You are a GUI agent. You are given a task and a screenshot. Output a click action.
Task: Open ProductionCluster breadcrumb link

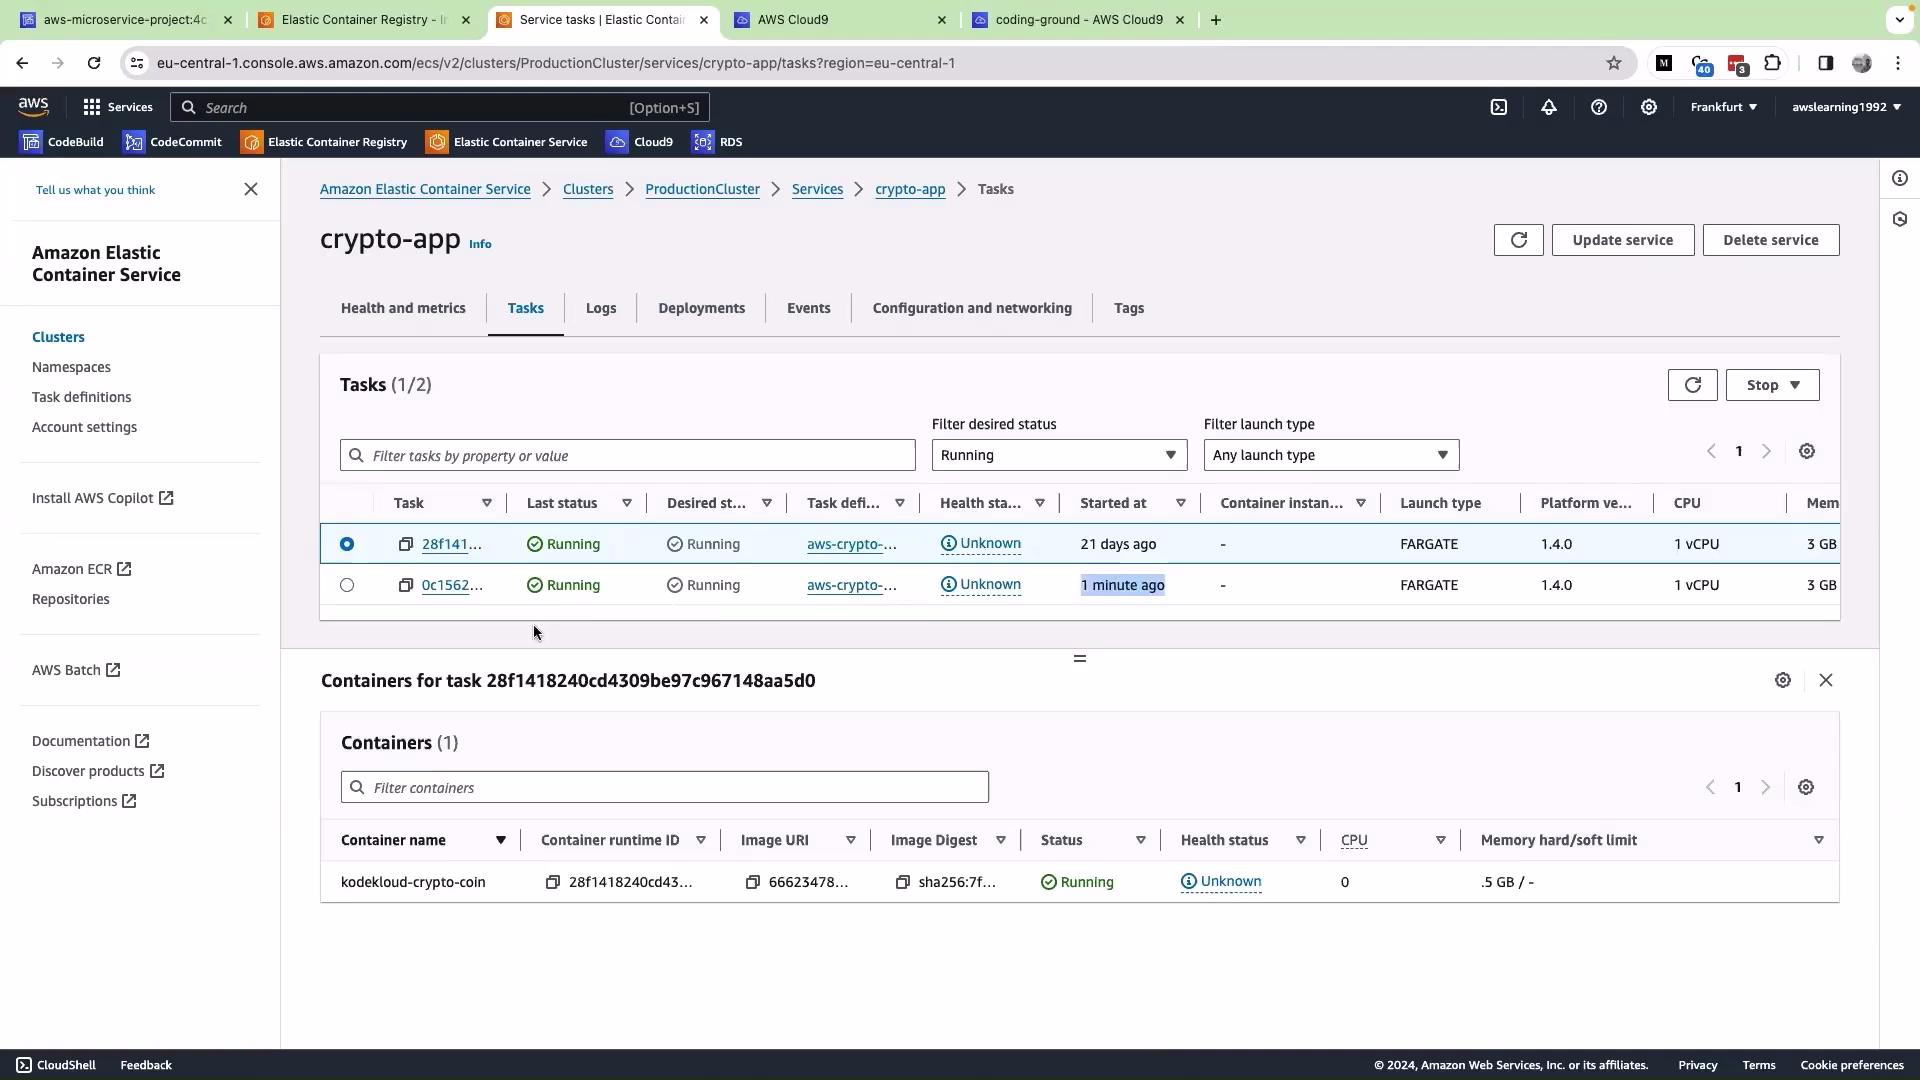pos(702,189)
